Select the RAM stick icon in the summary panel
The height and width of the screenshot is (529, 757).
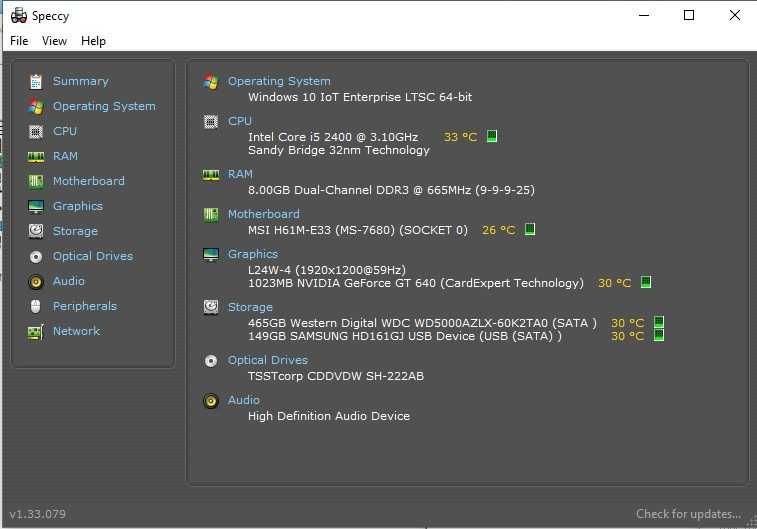[x=211, y=175]
